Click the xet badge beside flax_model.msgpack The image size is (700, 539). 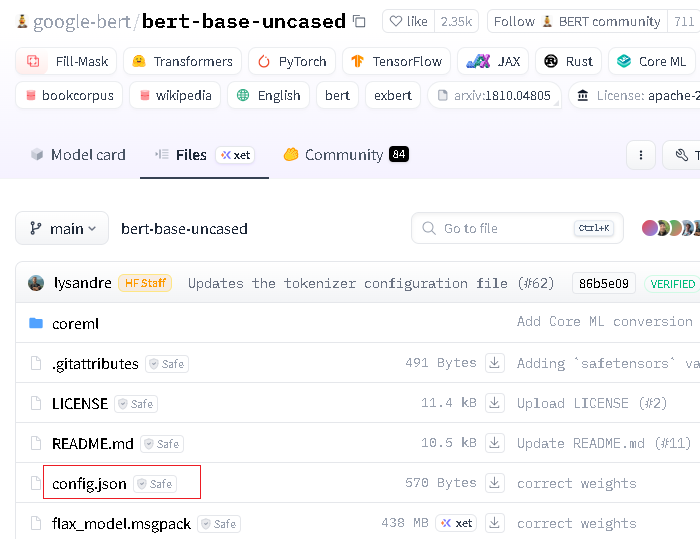(457, 523)
